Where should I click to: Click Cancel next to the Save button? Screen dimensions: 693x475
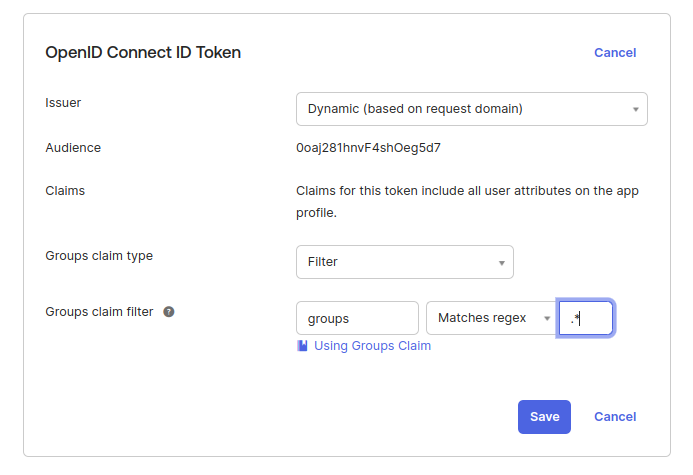(615, 417)
